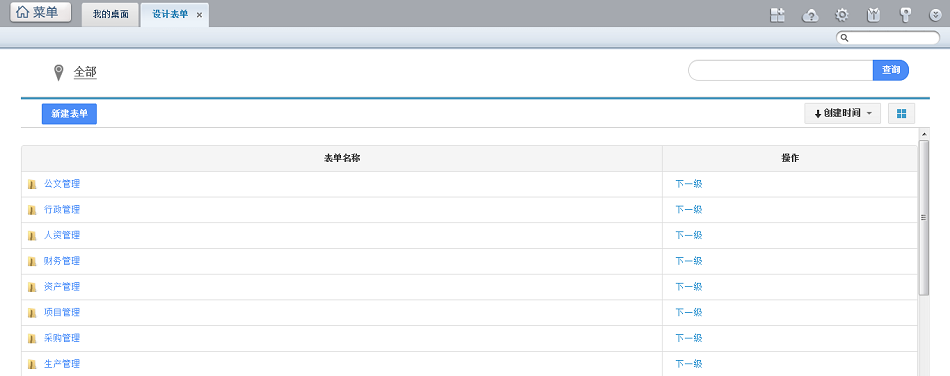Click 下一级 in the 行政管理 row
The height and width of the screenshot is (376, 950).
[689, 209]
